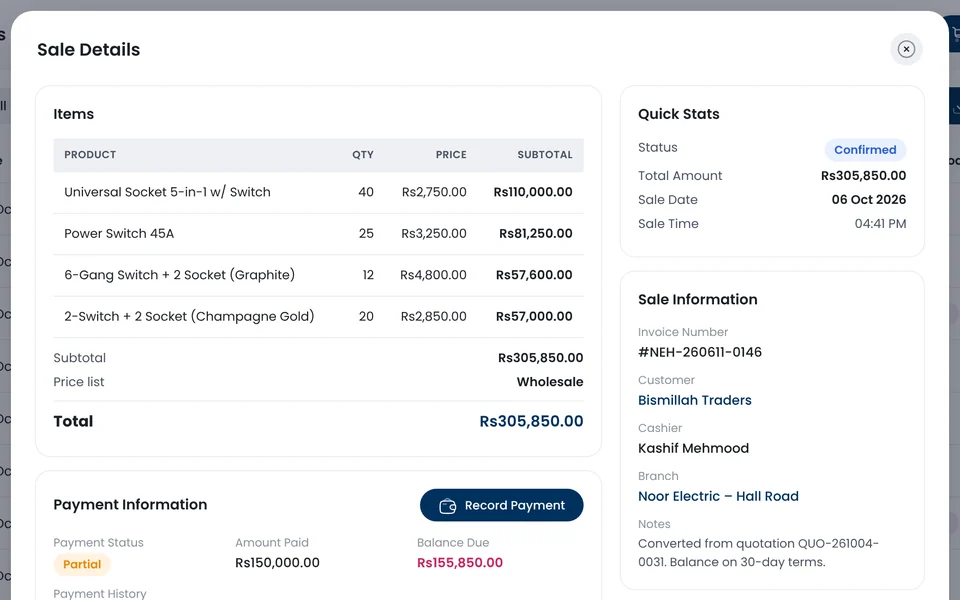960x600 pixels.
Task: Click the Rs110,000.00 subtotal cell
Action: coord(533,192)
